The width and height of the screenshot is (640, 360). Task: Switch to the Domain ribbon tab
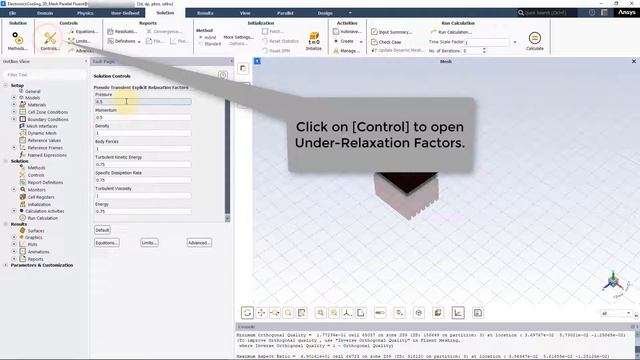[x=45, y=13]
